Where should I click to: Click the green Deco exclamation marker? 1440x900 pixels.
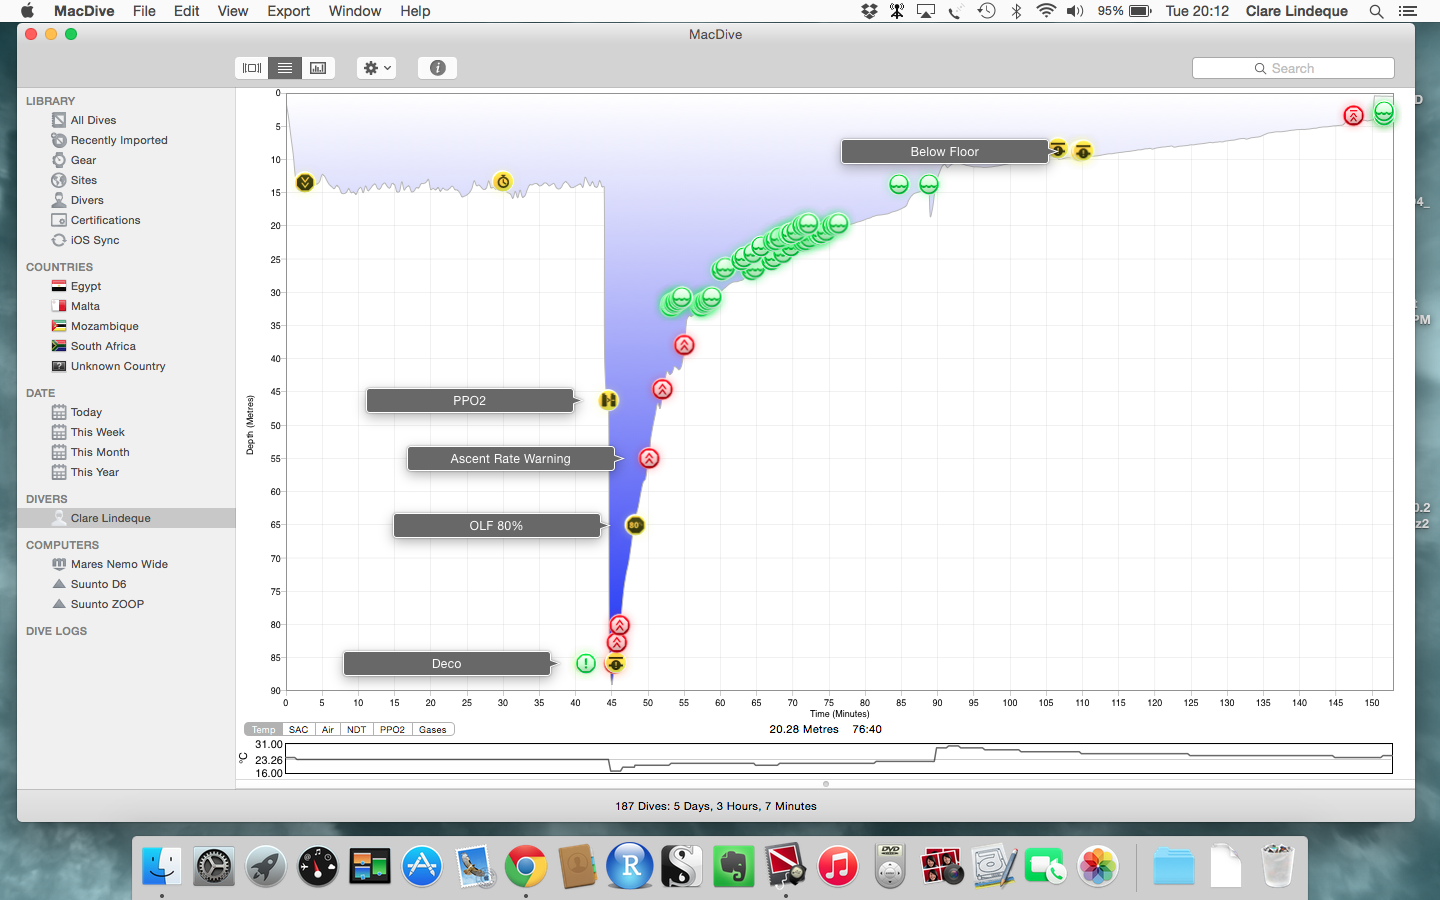pos(586,663)
